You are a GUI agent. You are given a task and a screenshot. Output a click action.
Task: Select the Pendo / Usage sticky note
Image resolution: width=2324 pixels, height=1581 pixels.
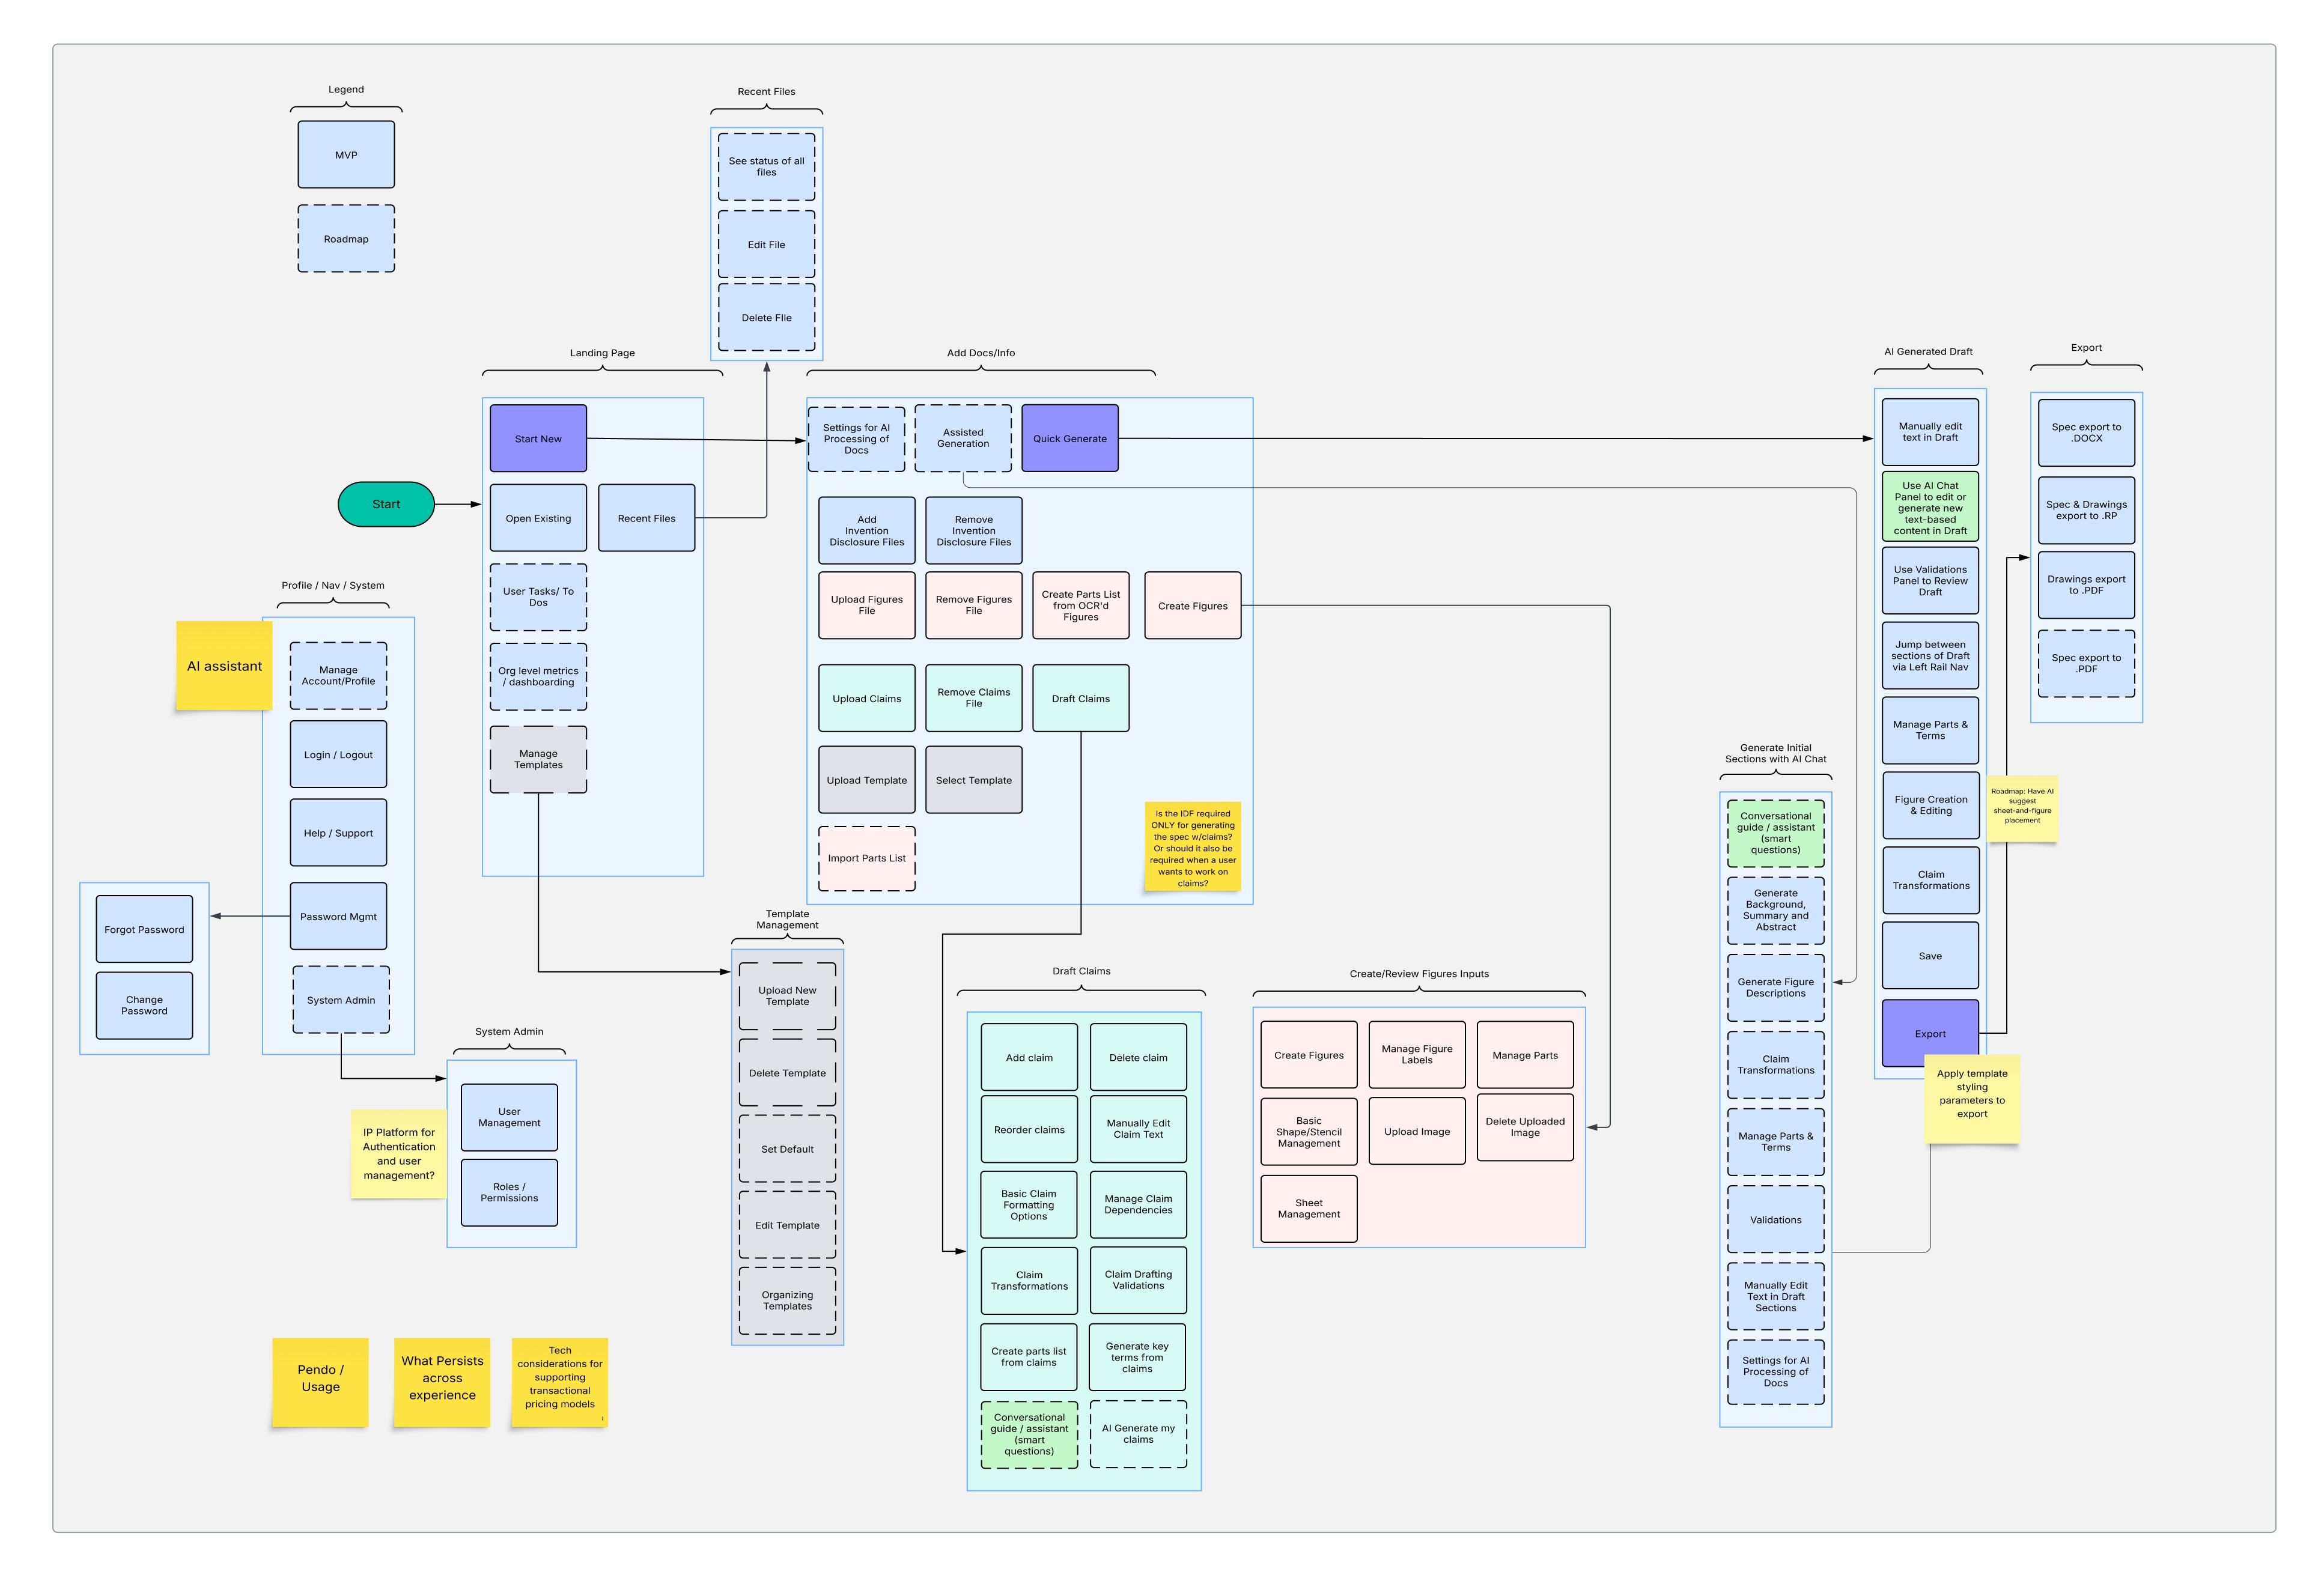pyautogui.click(x=320, y=1383)
